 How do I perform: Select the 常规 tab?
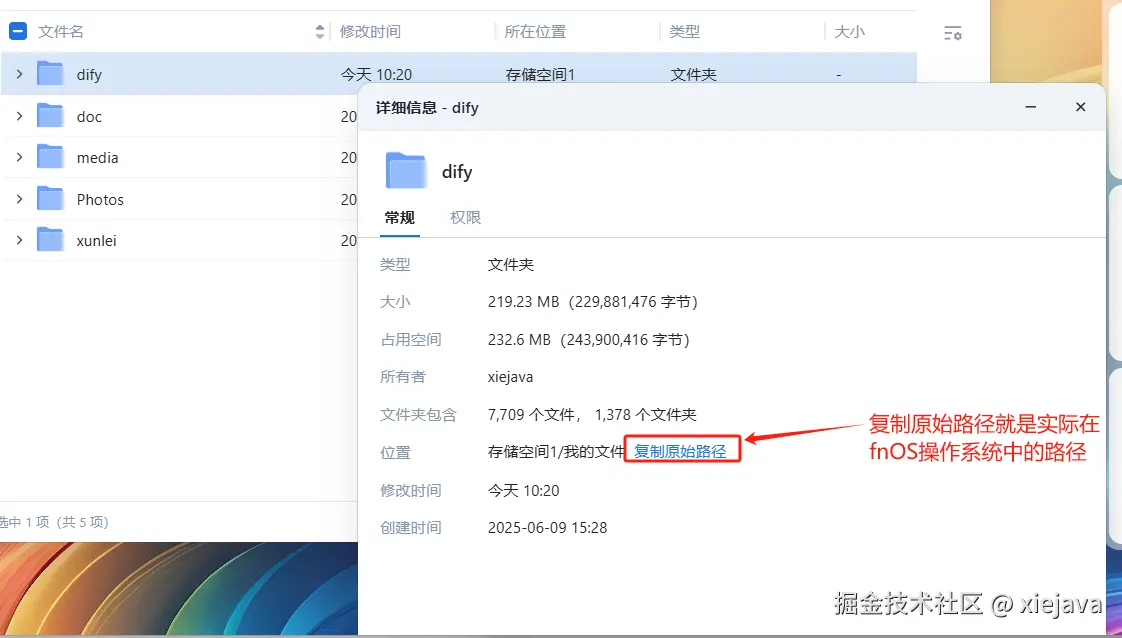[399, 217]
